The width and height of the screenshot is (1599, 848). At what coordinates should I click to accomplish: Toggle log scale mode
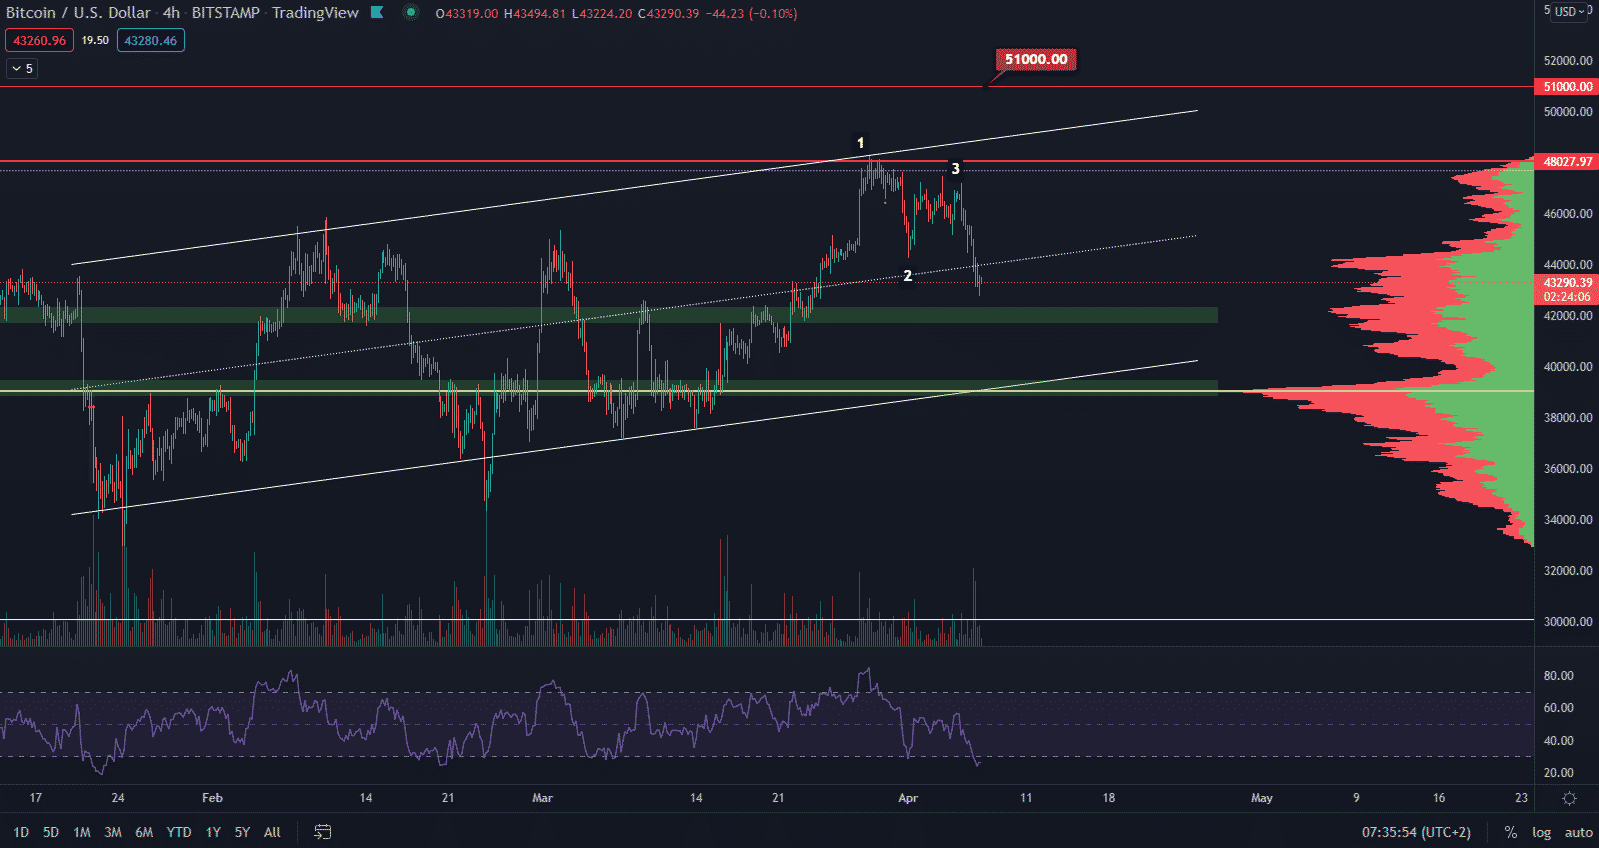click(x=1541, y=832)
